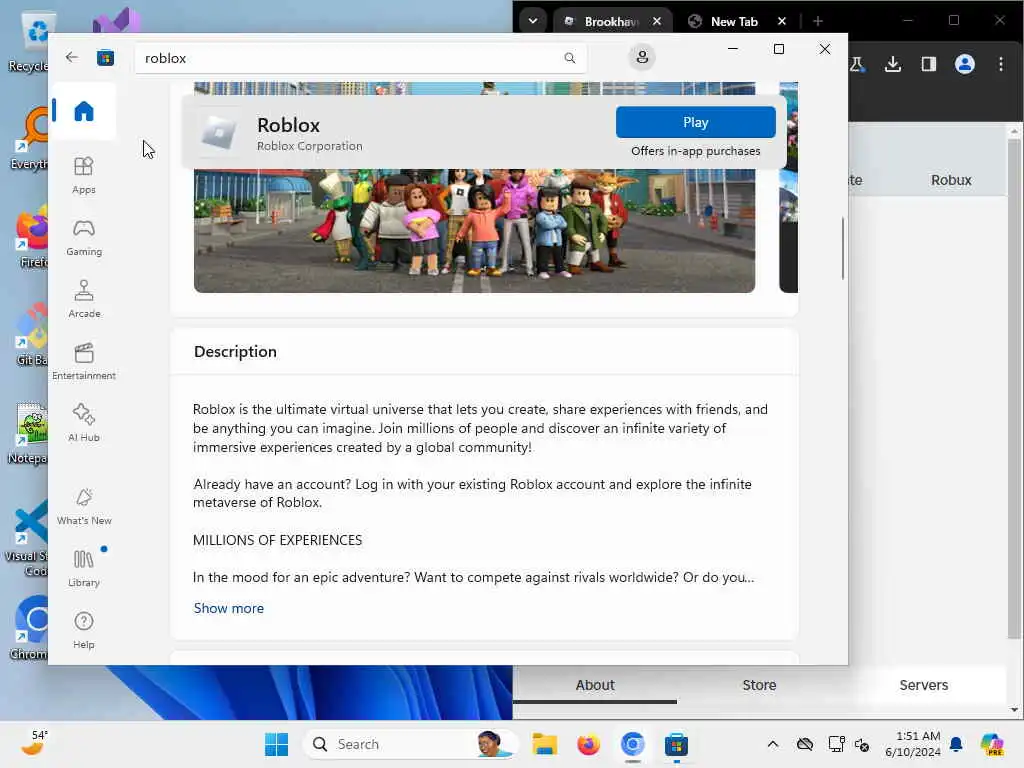
Task: Click the roblox search box
Action: [360, 58]
